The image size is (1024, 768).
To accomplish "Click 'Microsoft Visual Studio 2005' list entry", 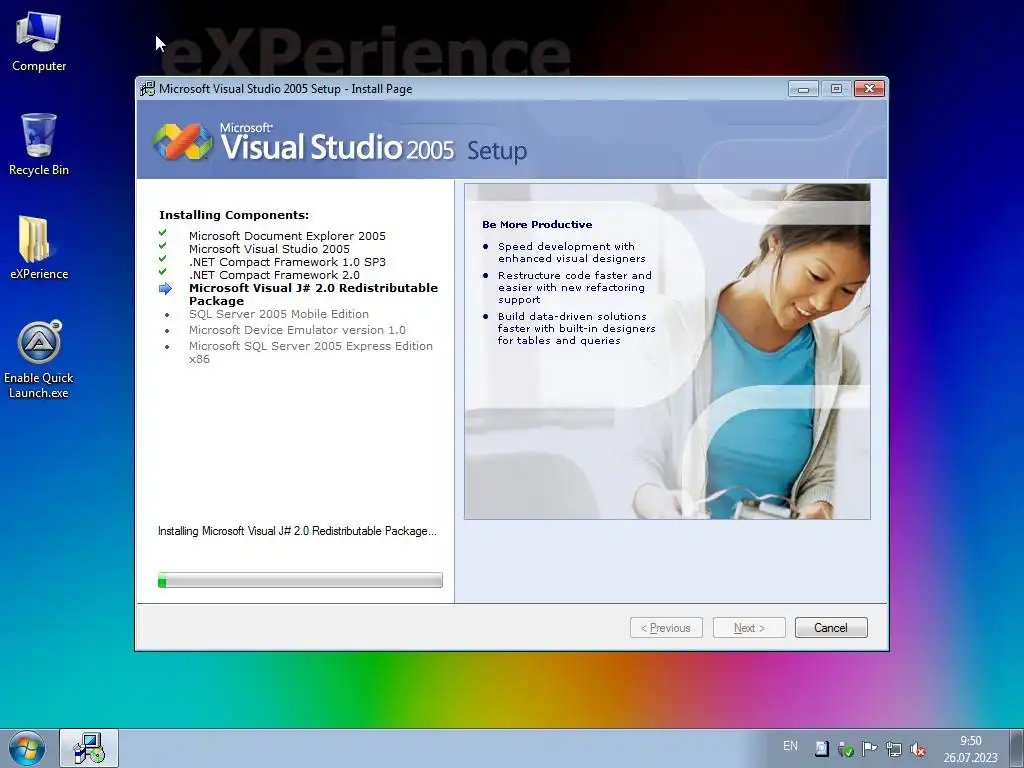I will pos(269,249).
